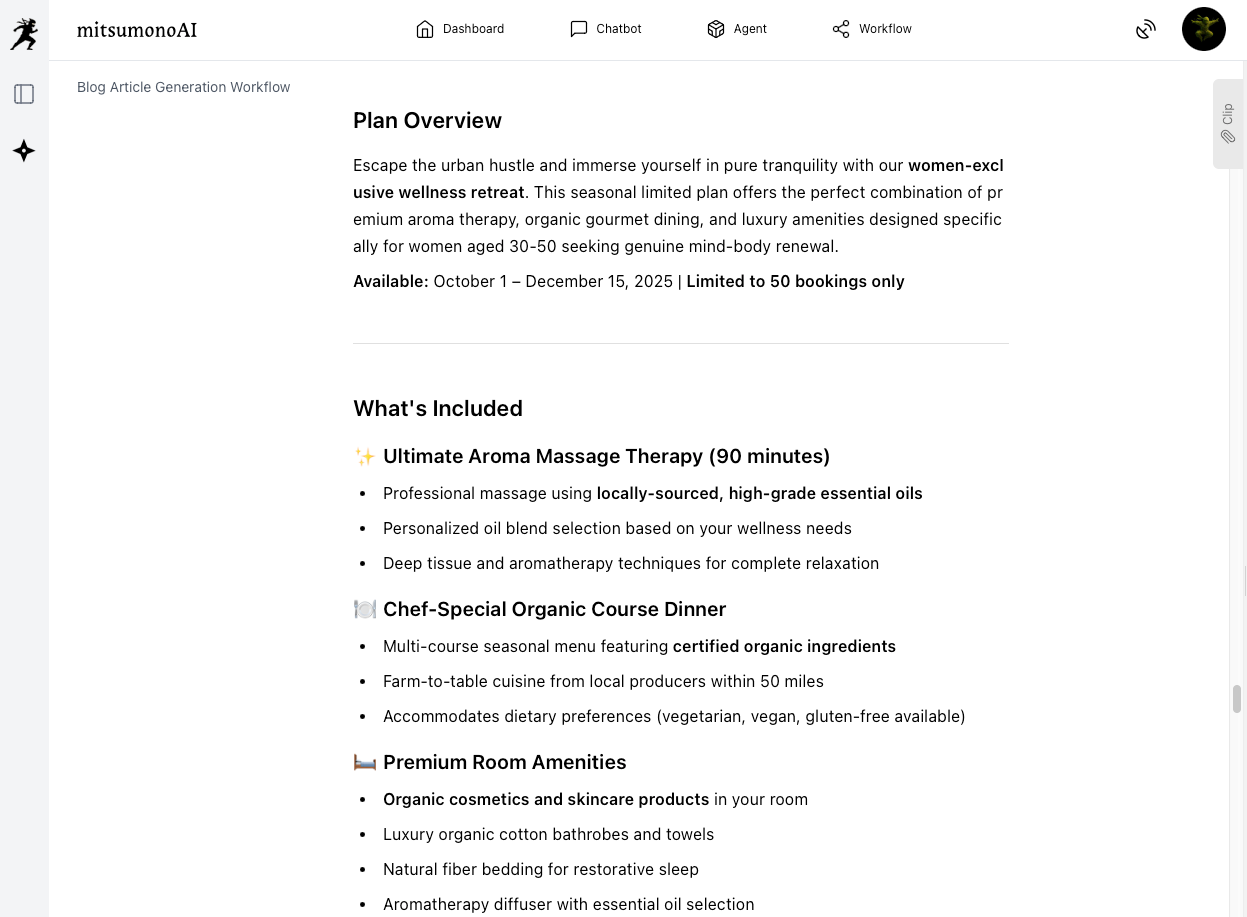The height and width of the screenshot is (917, 1247).
Task: Click the sparkle AI icon in sidebar
Action: tap(24, 151)
